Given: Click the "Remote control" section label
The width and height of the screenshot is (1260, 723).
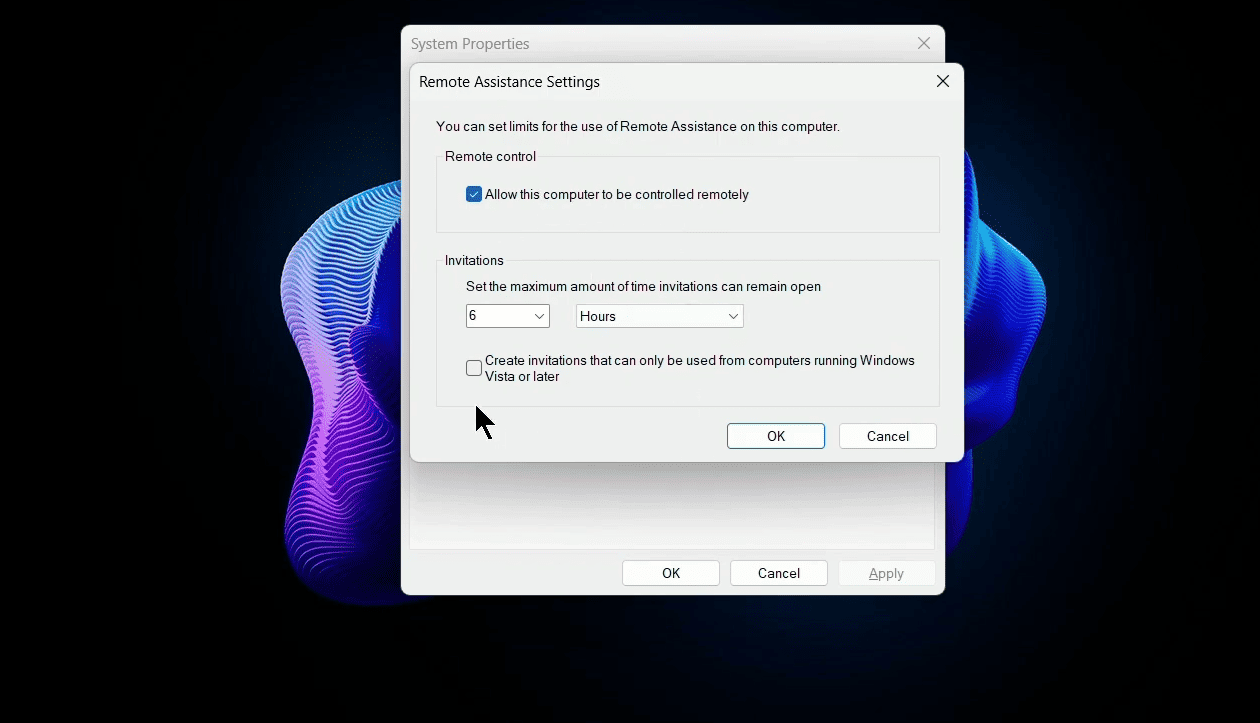Looking at the screenshot, I should click(x=490, y=156).
